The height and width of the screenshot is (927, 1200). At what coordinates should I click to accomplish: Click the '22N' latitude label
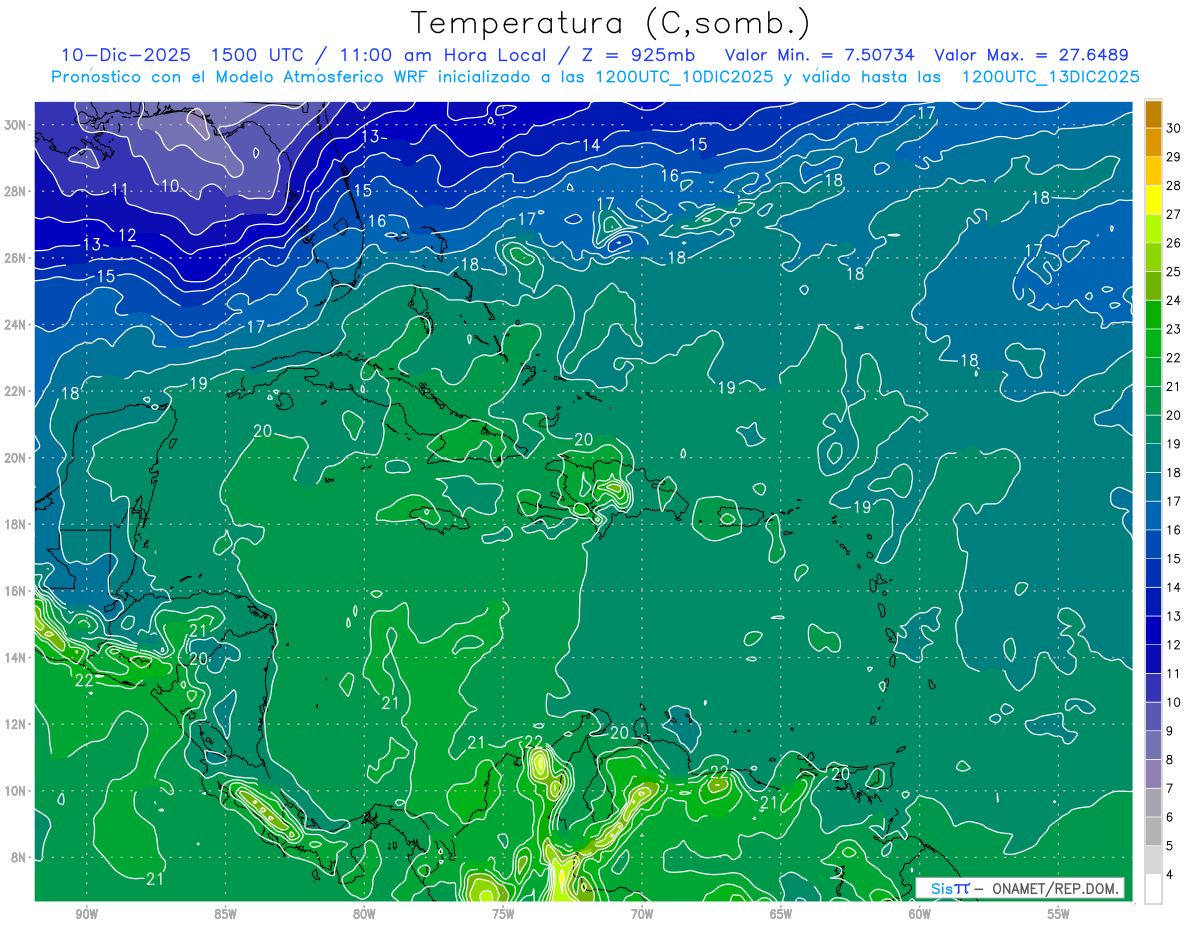[16, 391]
